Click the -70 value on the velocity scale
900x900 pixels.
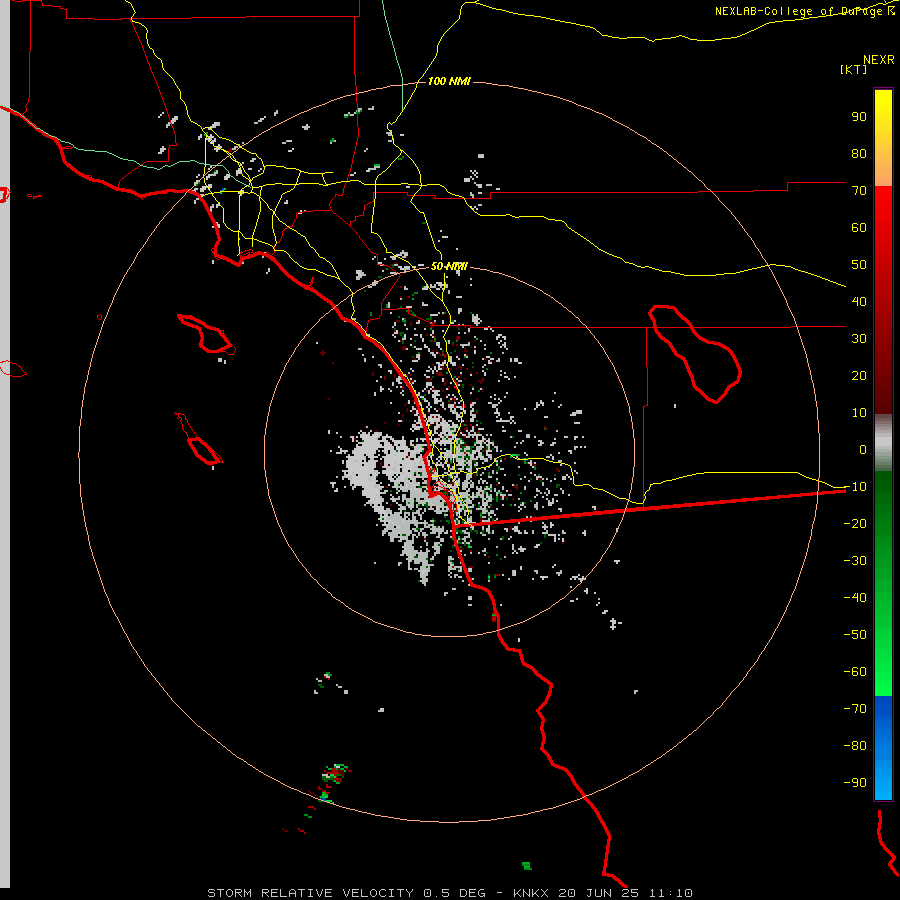point(855,708)
